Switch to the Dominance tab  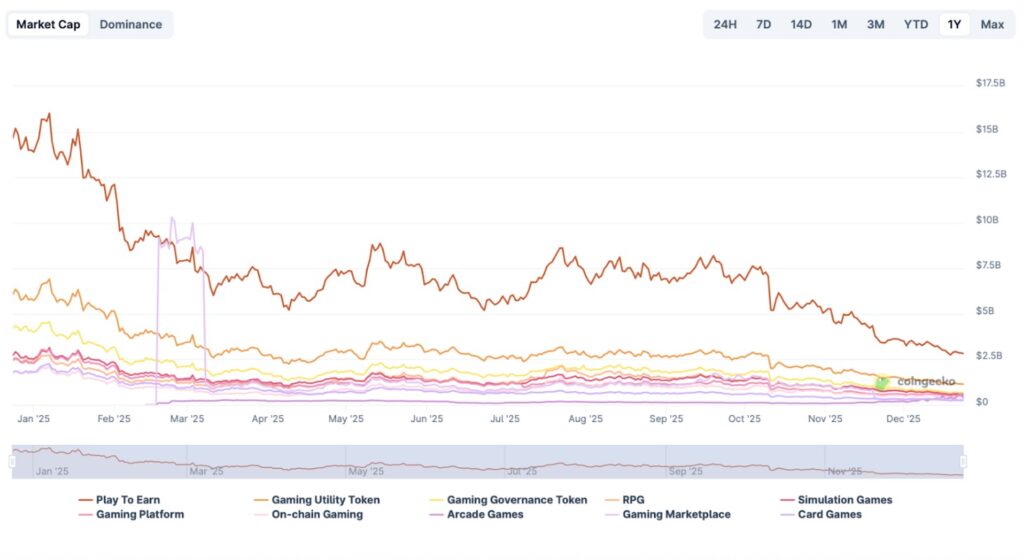point(130,24)
